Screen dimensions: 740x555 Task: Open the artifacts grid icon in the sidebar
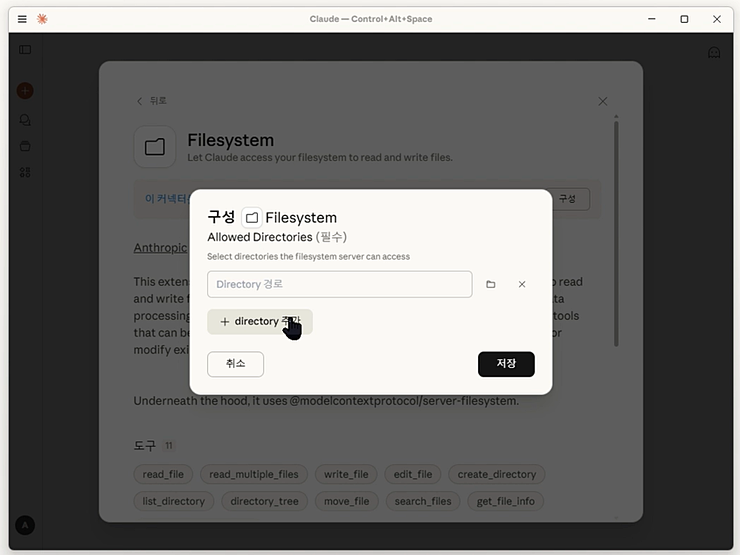click(x=25, y=172)
